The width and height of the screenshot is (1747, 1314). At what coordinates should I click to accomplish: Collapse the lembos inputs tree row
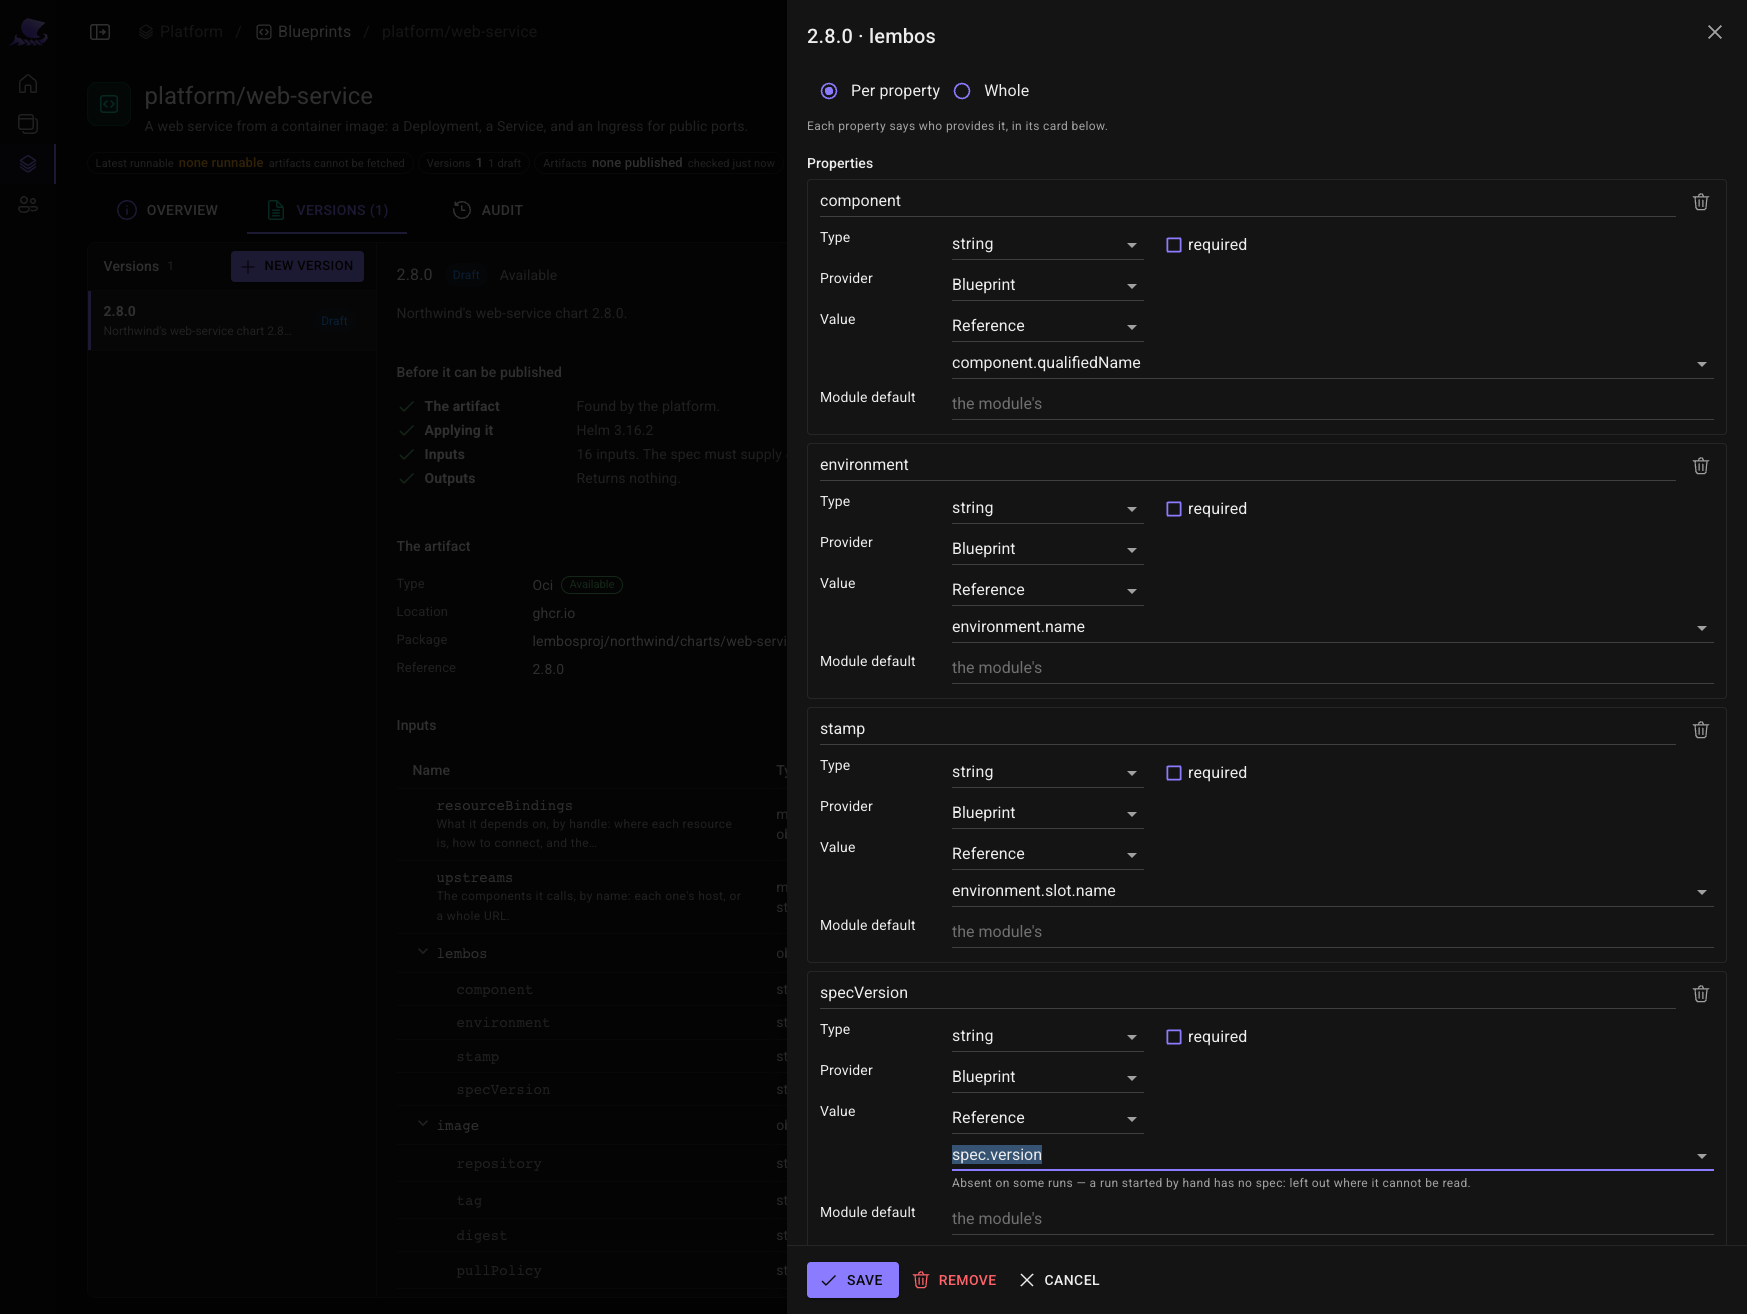coord(423,952)
